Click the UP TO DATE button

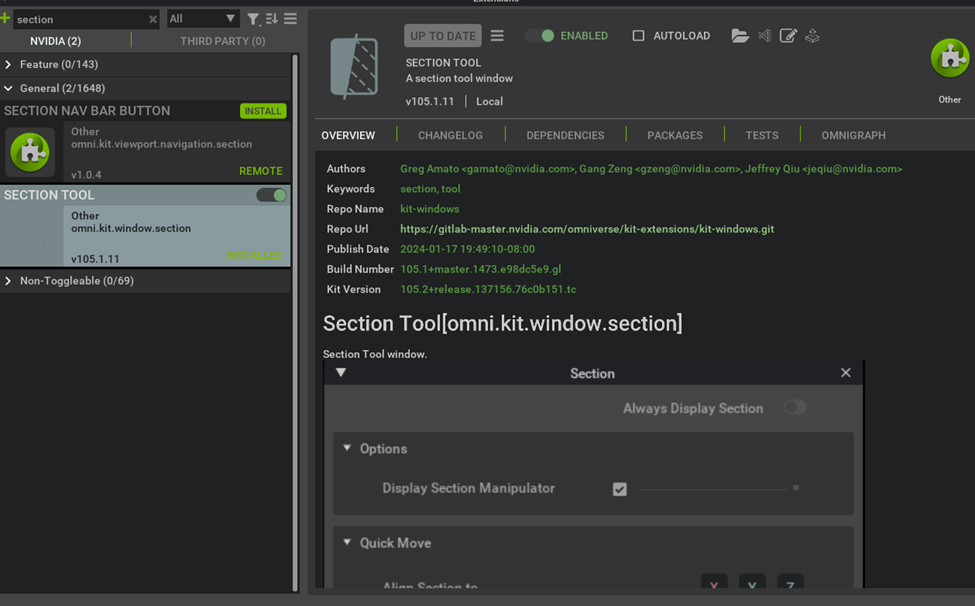click(x=443, y=36)
